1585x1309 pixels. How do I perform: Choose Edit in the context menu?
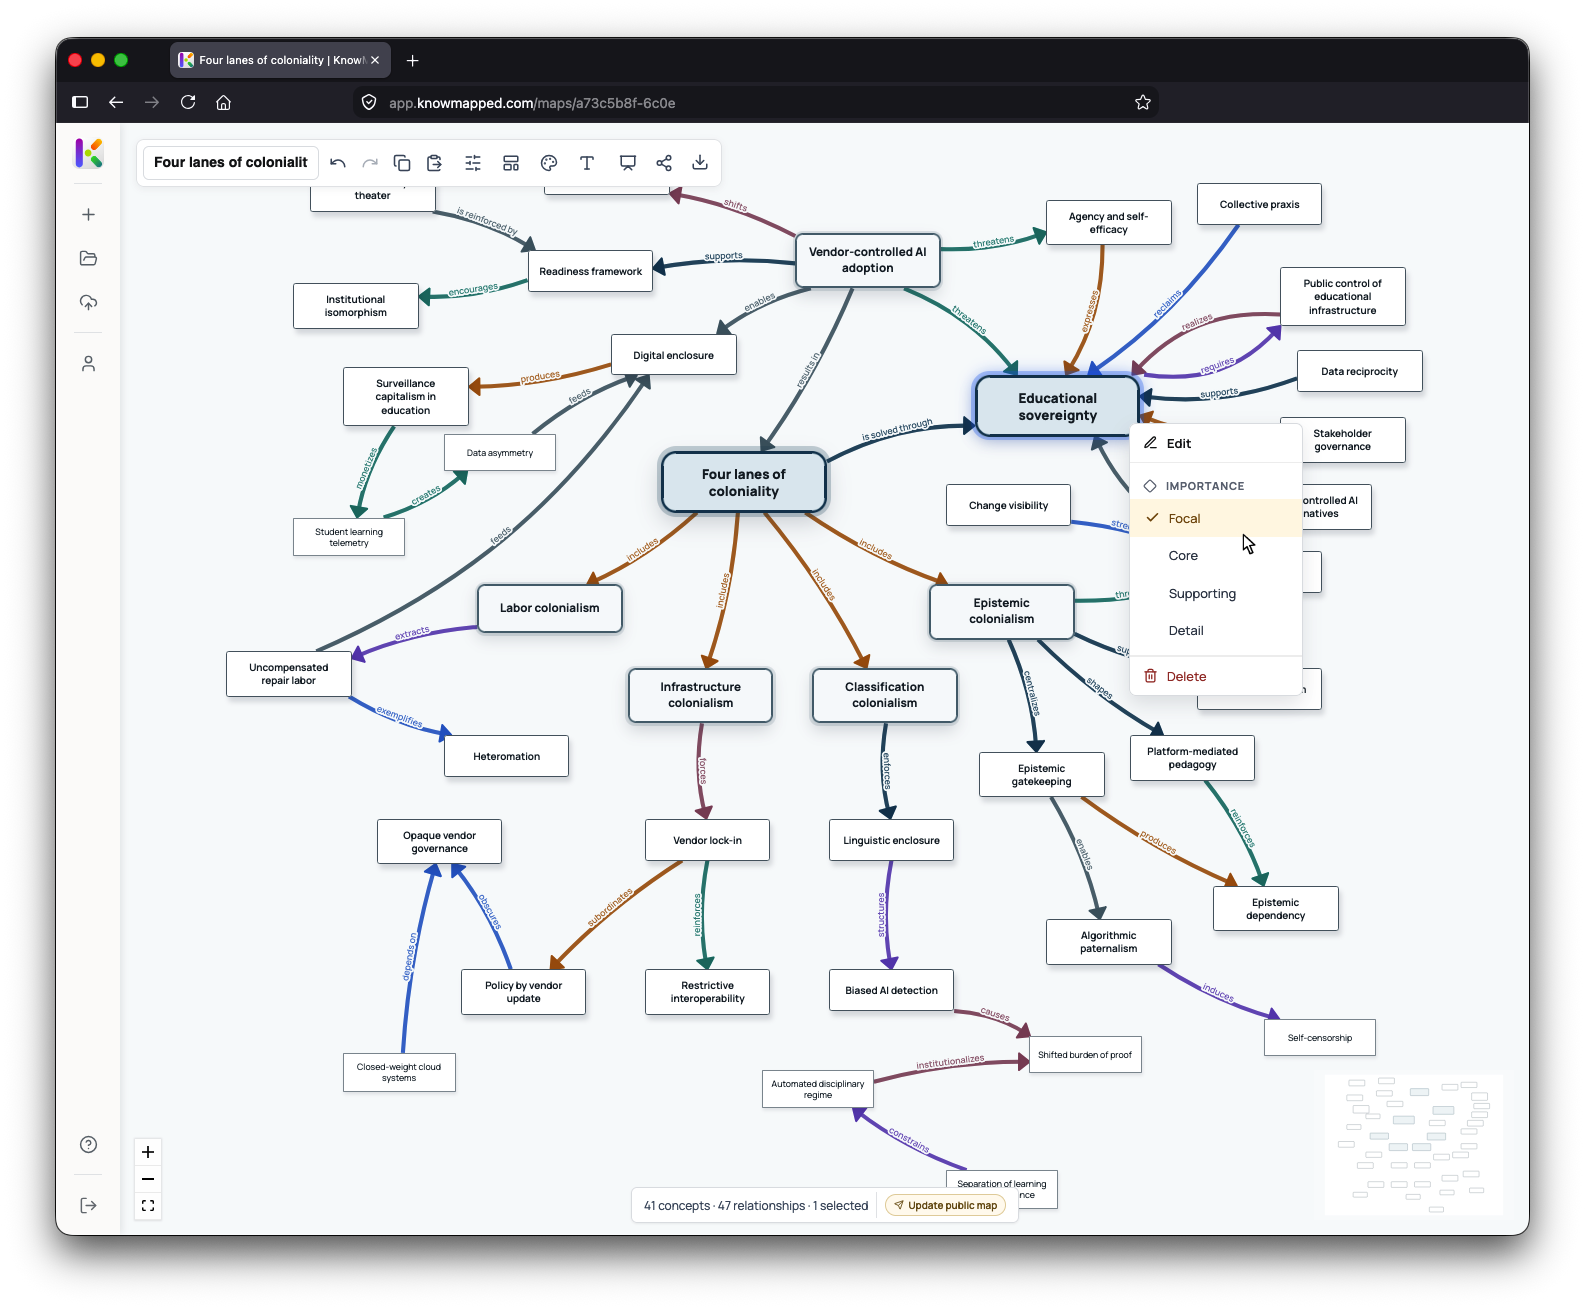coord(1216,444)
